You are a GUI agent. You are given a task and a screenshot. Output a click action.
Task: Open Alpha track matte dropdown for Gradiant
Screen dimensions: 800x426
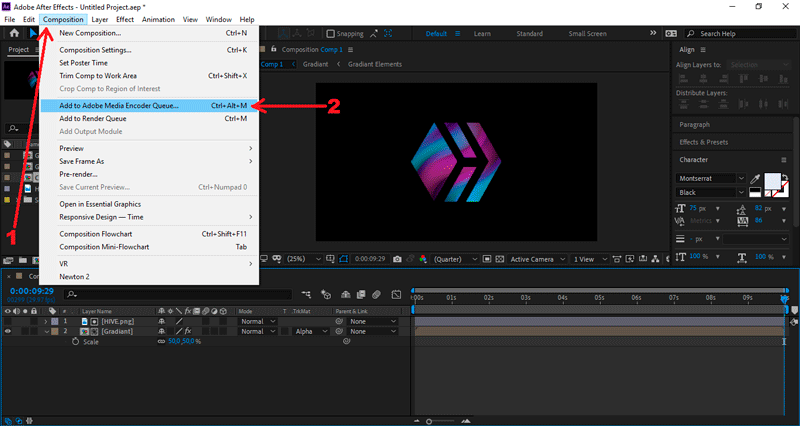click(x=311, y=331)
